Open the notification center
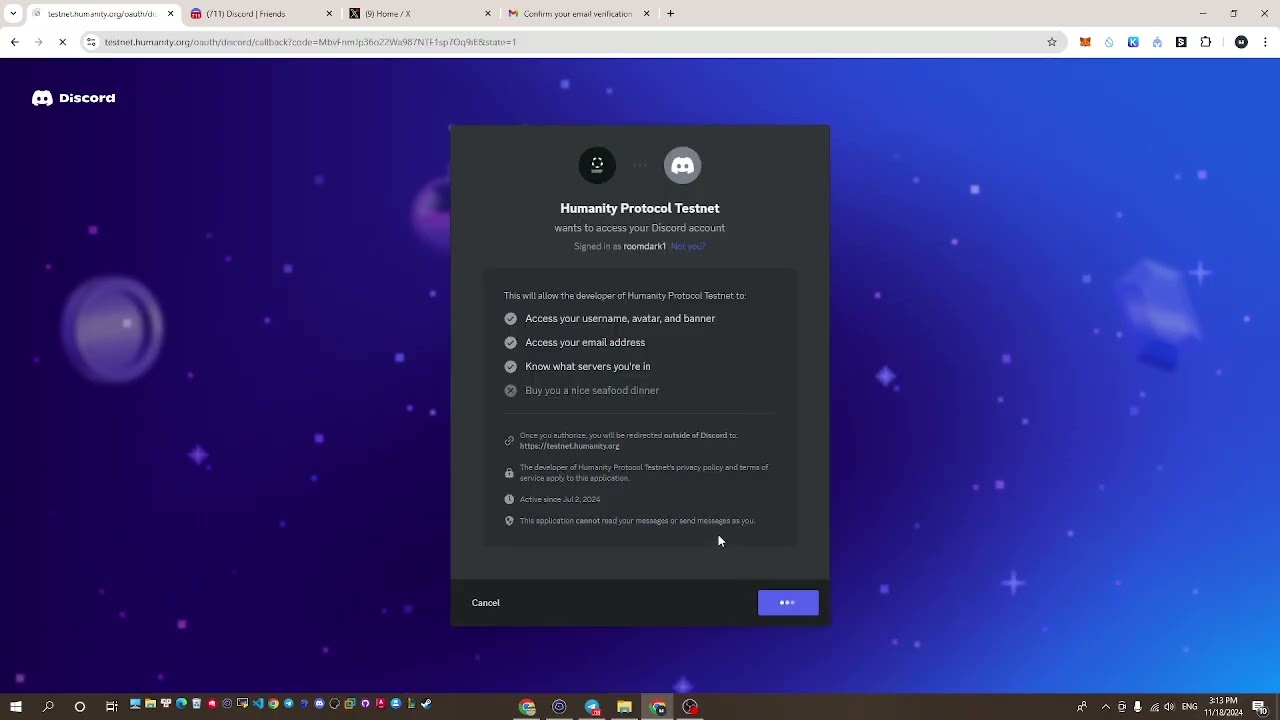Image resolution: width=1280 pixels, height=720 pixels. (1259, 707)
